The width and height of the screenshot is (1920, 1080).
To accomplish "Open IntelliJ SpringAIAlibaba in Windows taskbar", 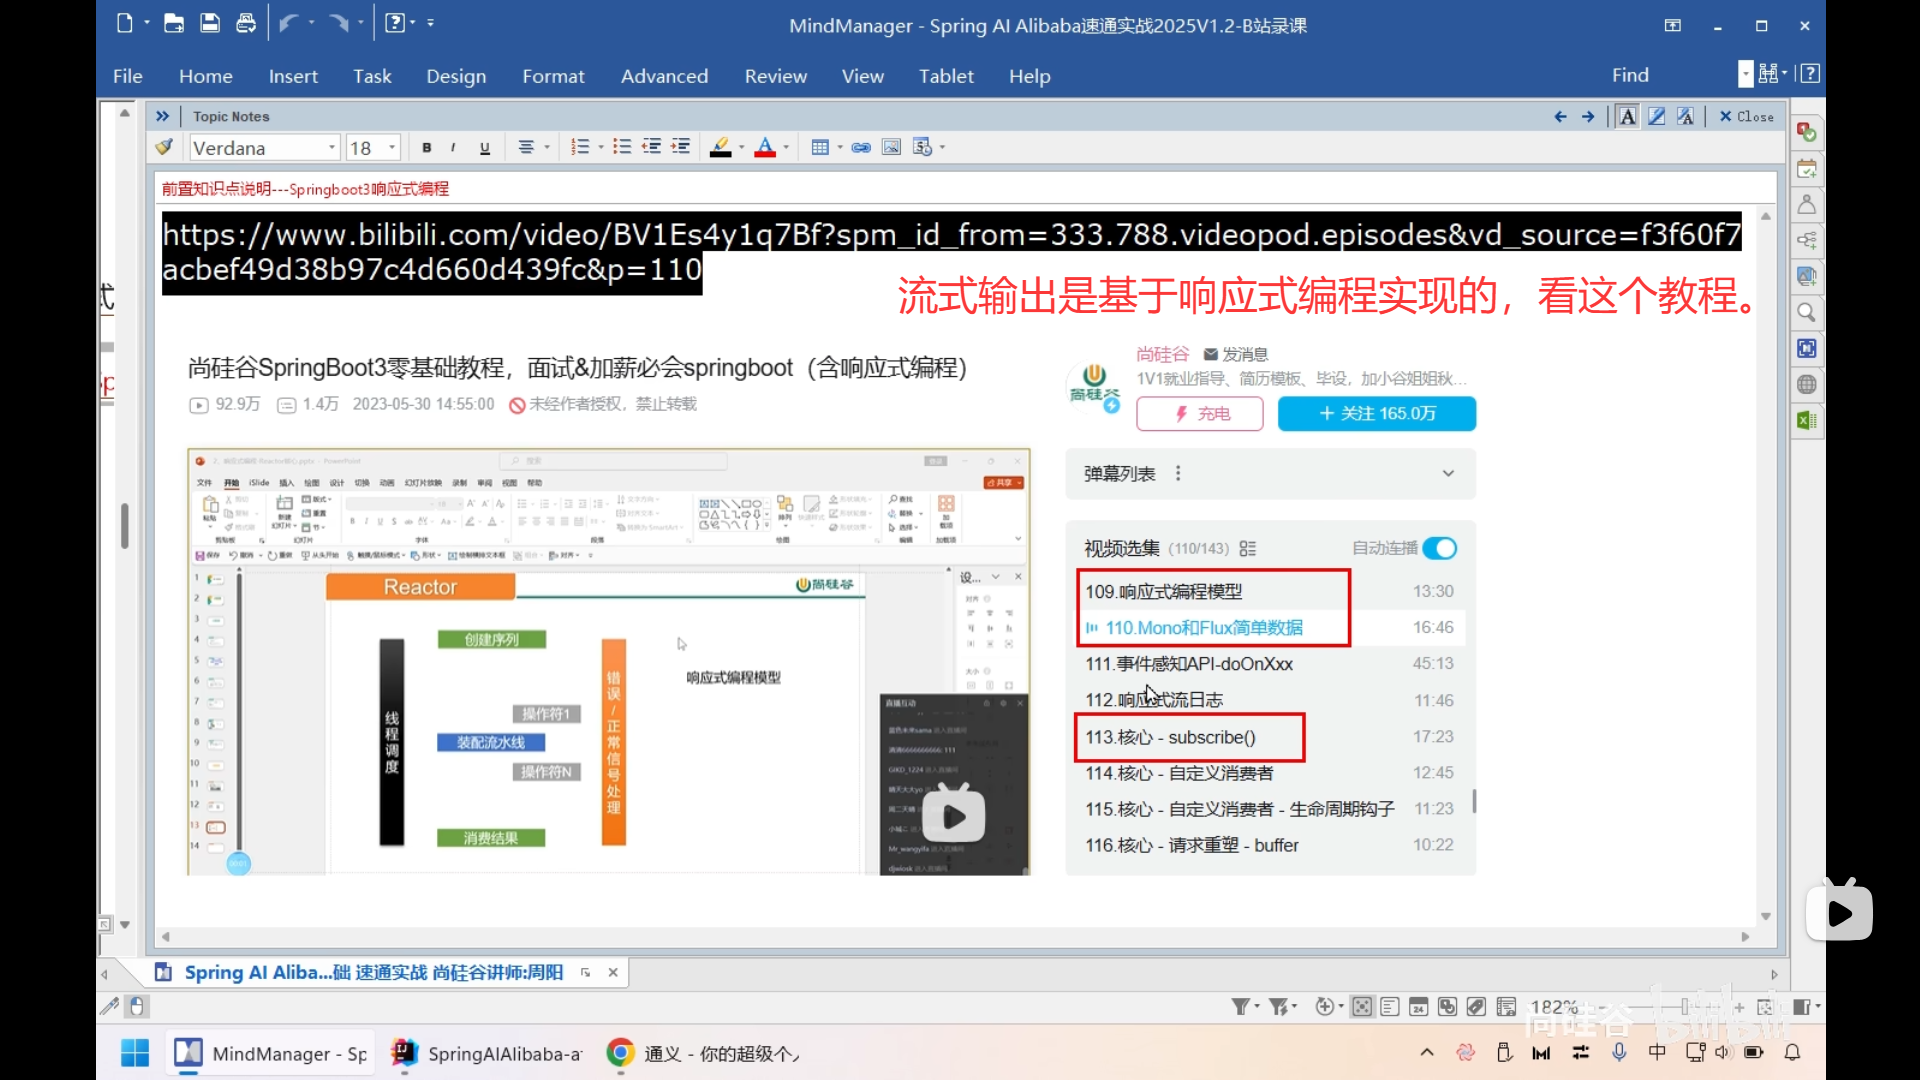I will pyautogui.click(x=487, y=1054).
